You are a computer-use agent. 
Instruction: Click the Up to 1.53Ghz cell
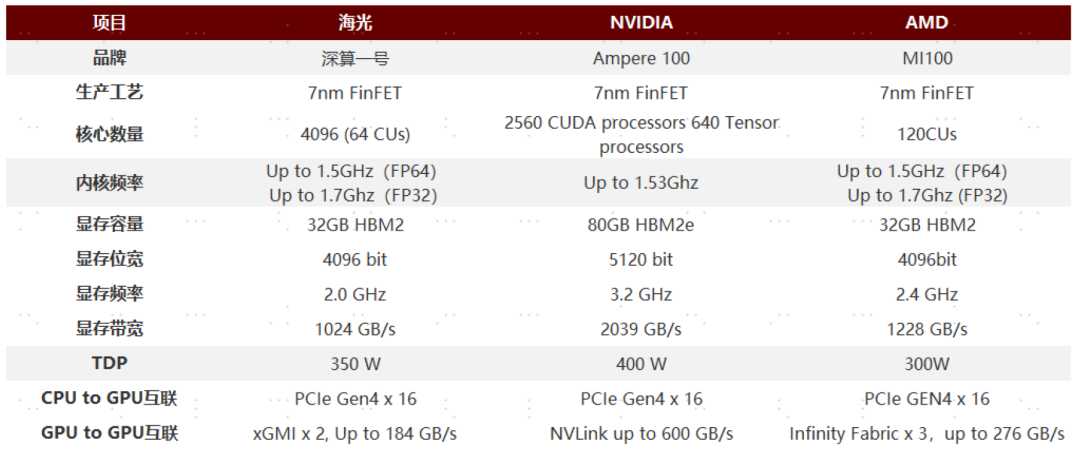point(641,183)
